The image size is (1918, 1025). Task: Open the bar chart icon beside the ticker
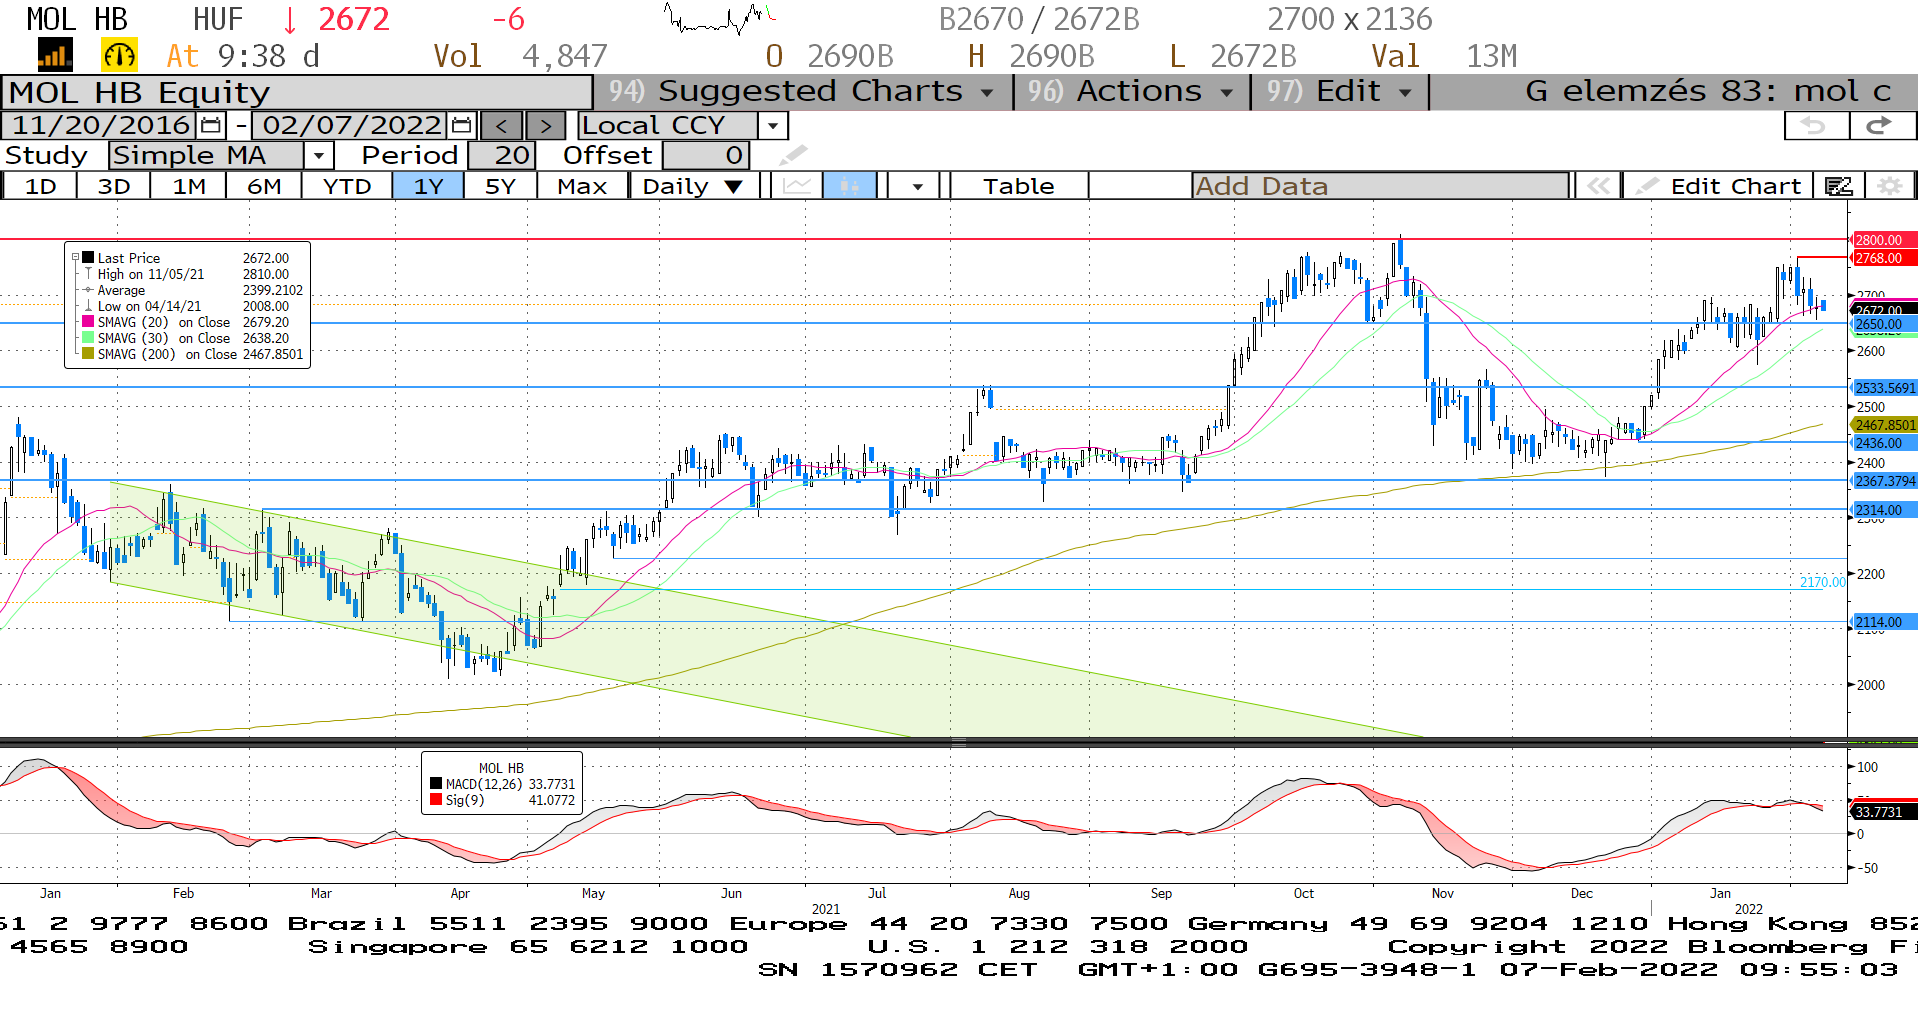(55, 55)
